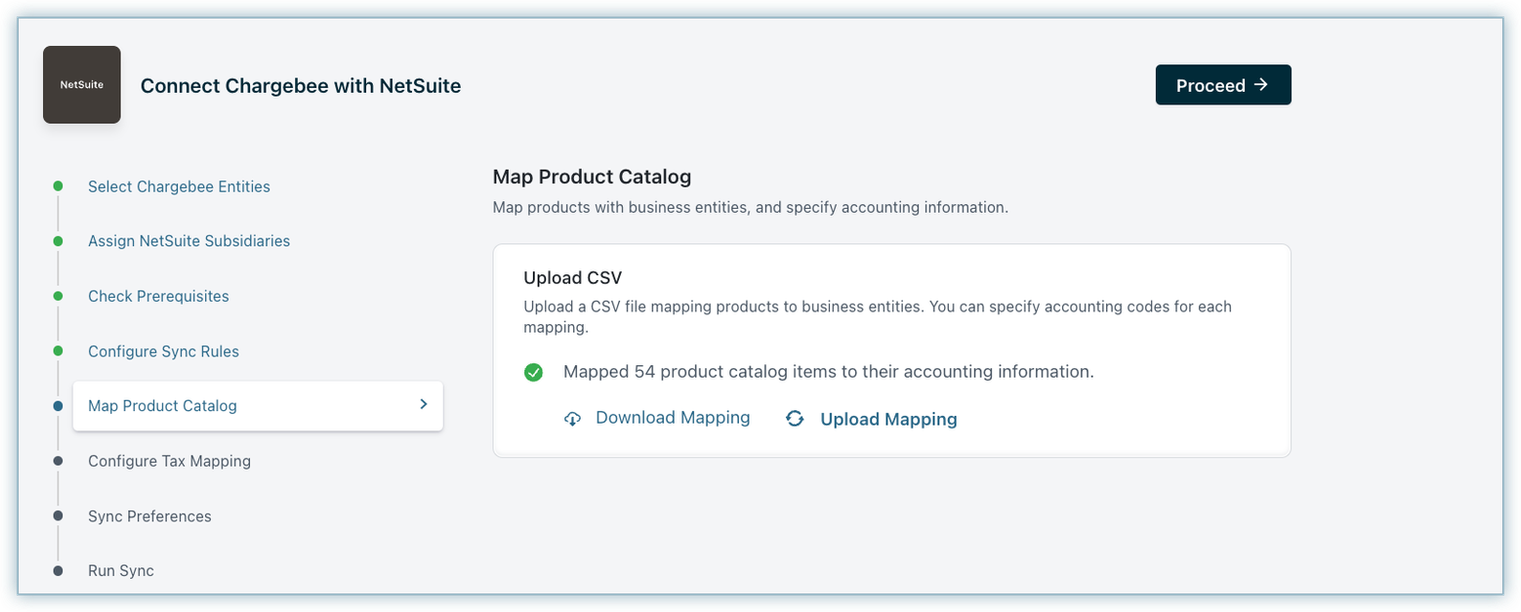Open the Run Sync step

(x=121, y=571)
